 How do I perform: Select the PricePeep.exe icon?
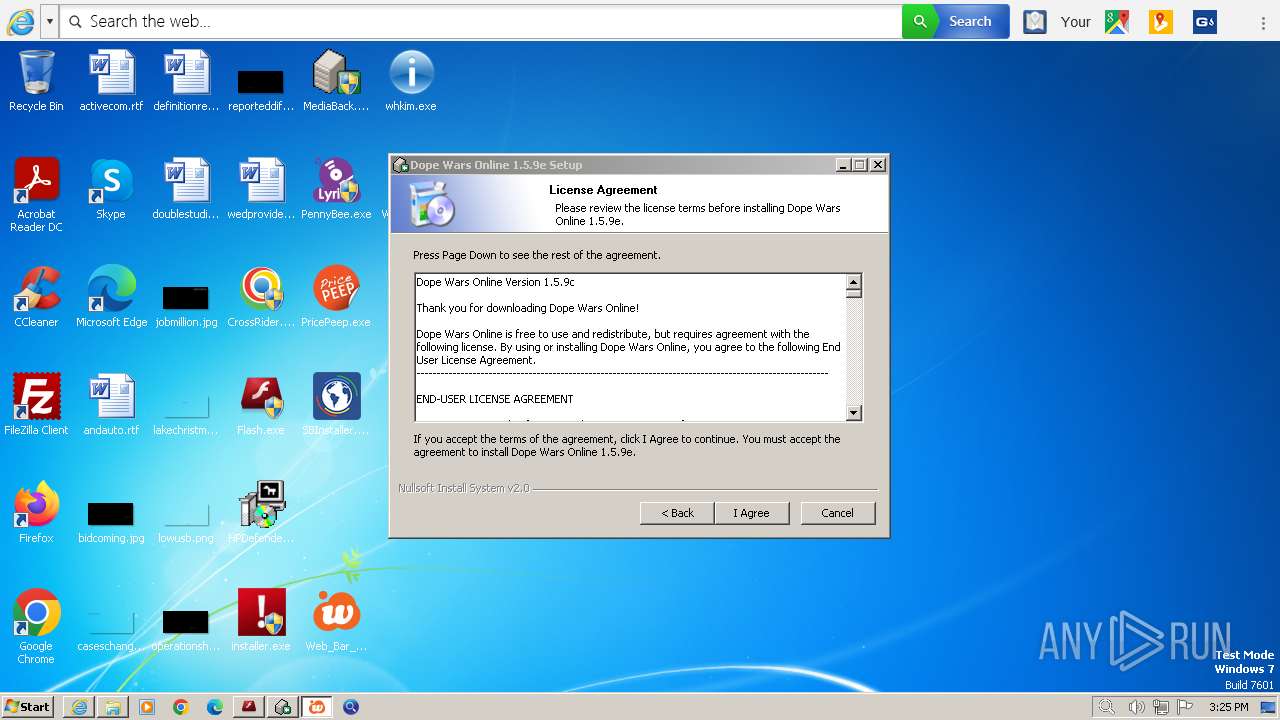point(336,296)
